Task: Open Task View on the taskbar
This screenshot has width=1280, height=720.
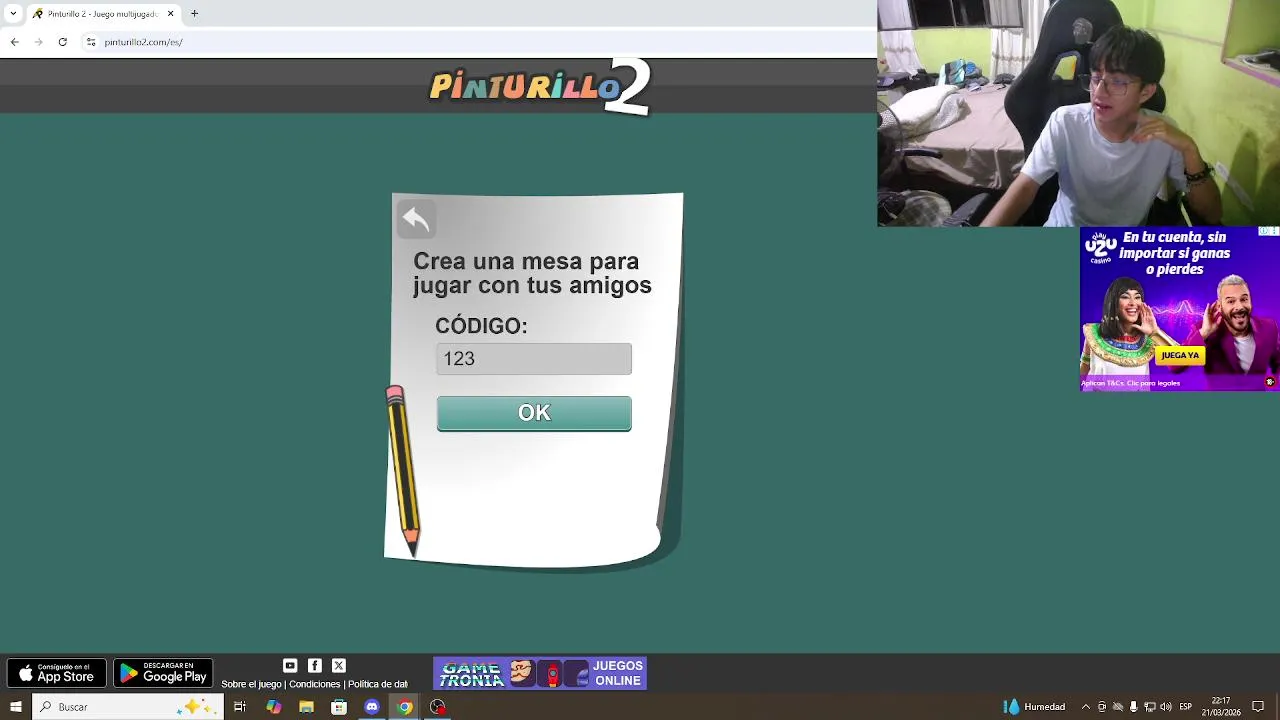Action: tap(240, 707)
